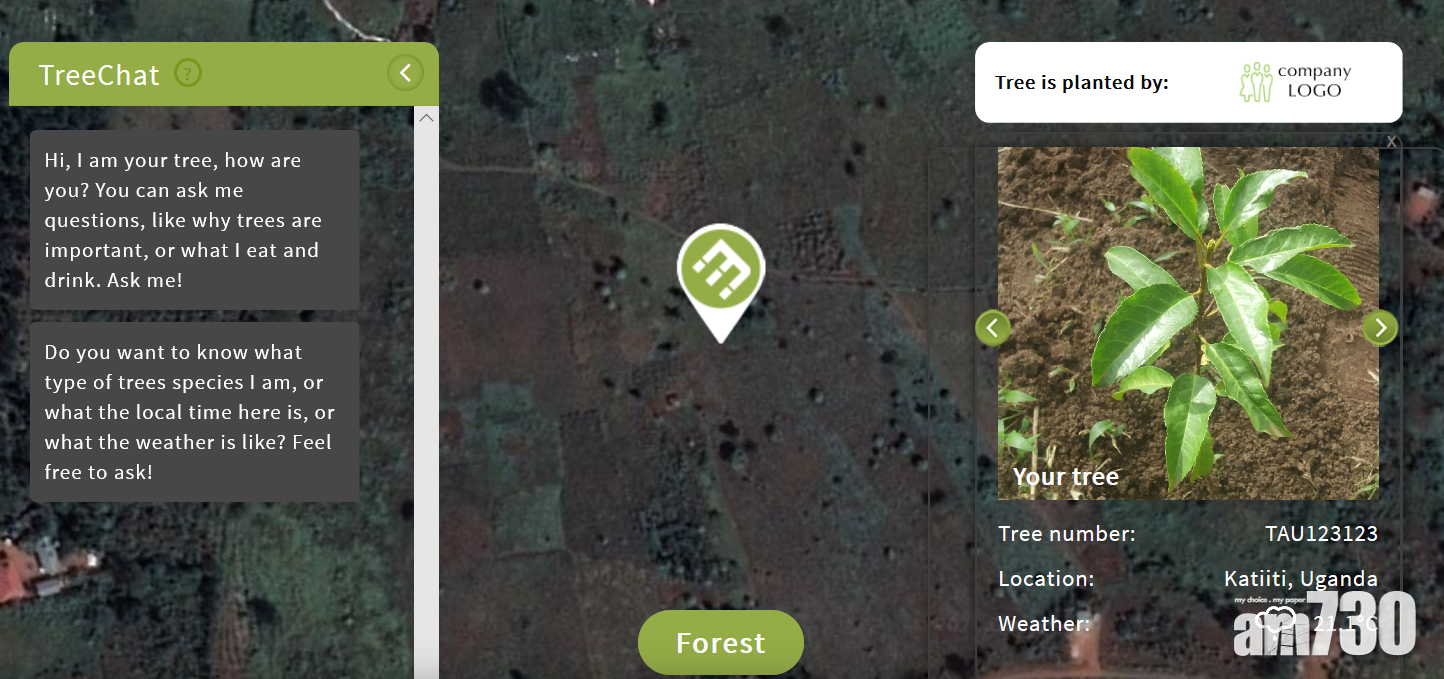Click the 'Tree is planted by' card
Image resolution: width=1444 pixels, height=679 pixels.
coord(1188,82)
